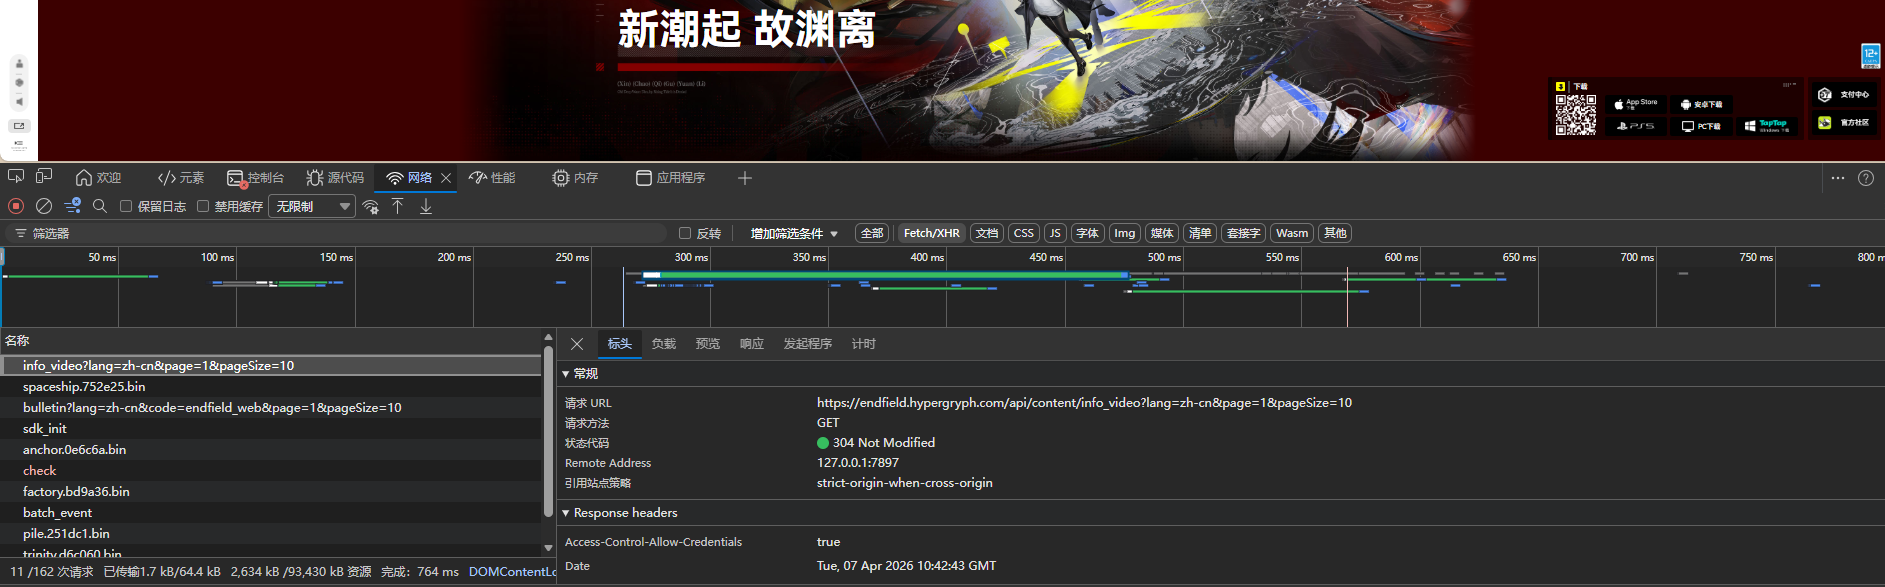The width and height of the screenshot is (1885, 587).
Task: Click the download QR code
Action: coord(1575,115)
